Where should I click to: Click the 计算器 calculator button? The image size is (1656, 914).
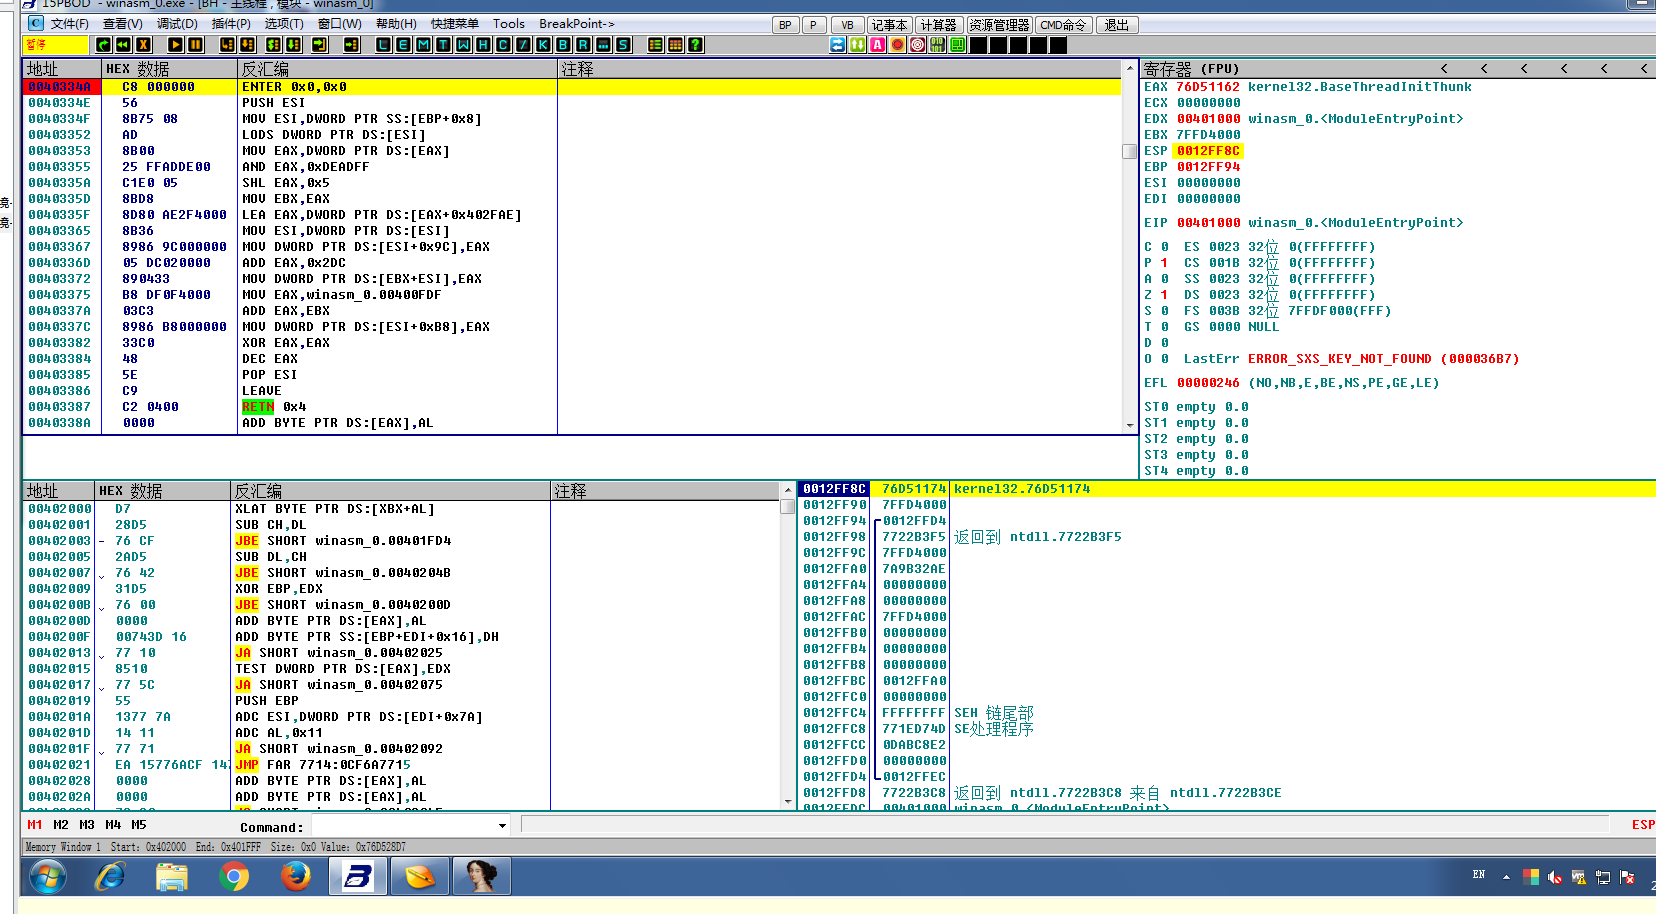pos(939,25)
